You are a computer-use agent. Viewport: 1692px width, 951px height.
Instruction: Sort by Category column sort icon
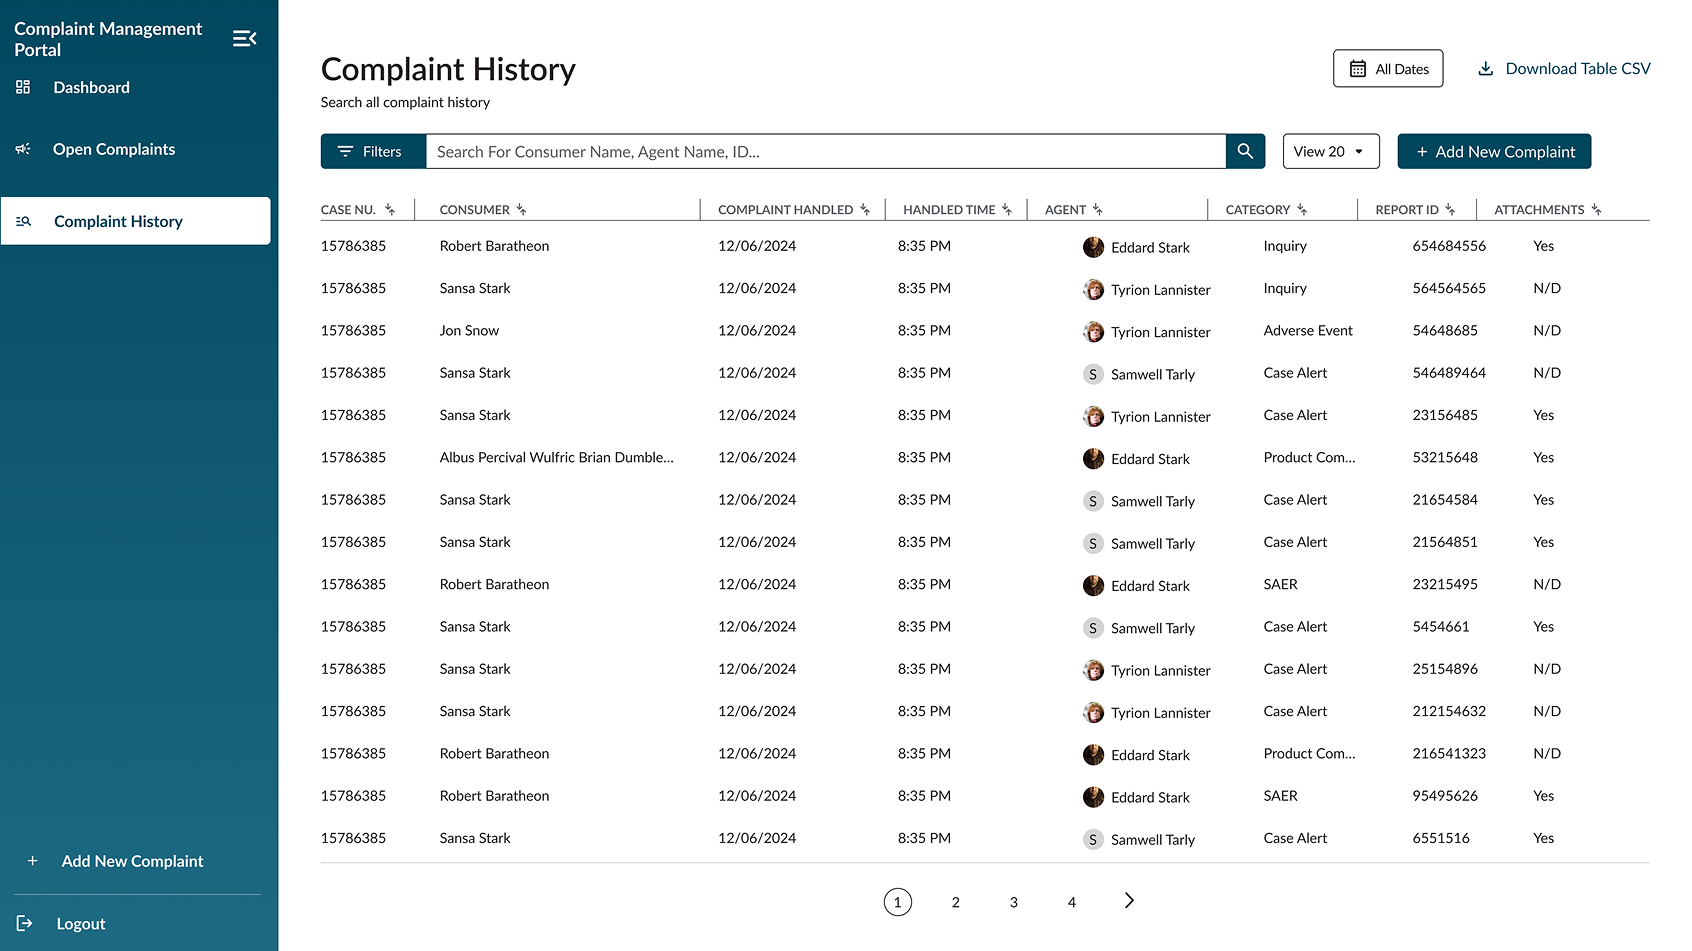click(x=1302, y=210)
